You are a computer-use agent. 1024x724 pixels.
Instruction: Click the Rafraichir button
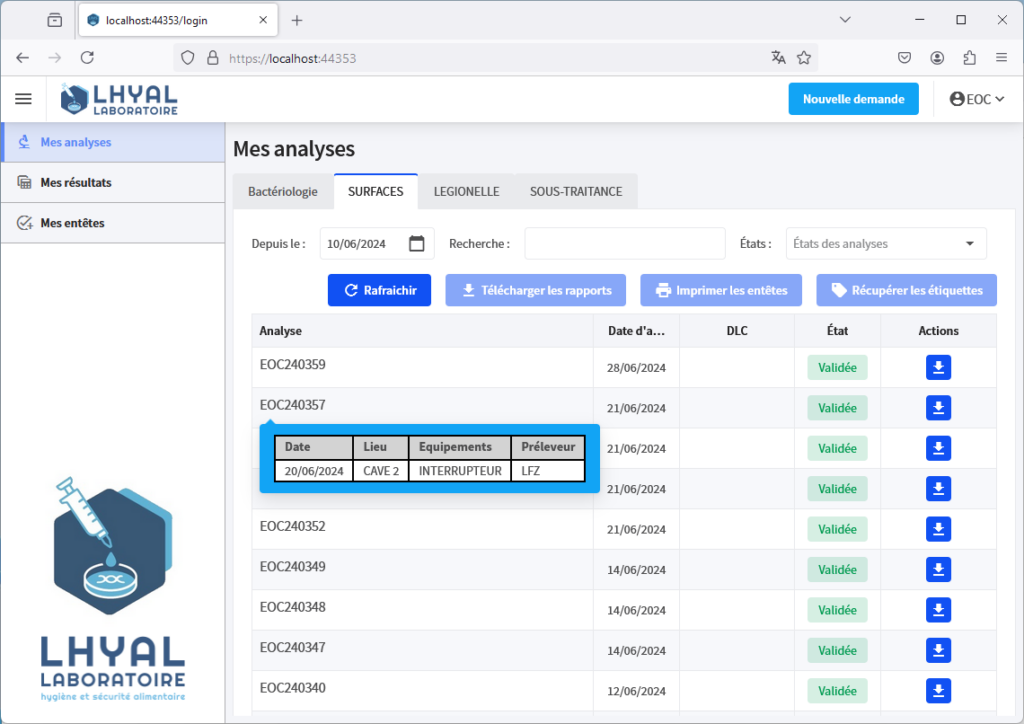pos(379,291)
